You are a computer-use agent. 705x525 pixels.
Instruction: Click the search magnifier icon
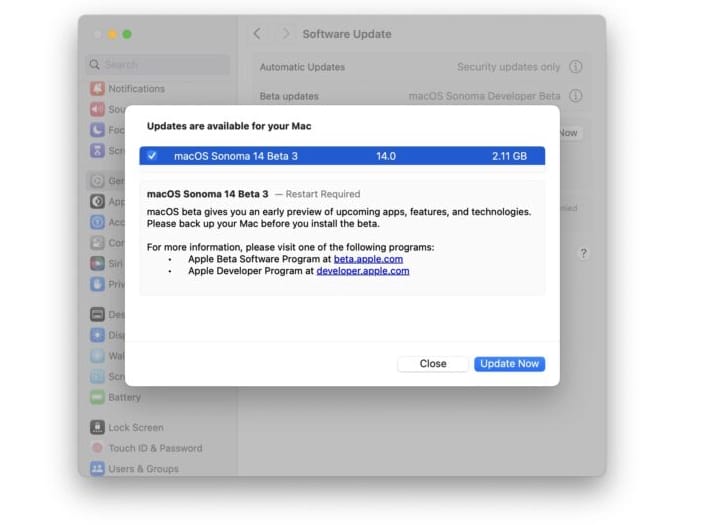[x=94, y=65]
